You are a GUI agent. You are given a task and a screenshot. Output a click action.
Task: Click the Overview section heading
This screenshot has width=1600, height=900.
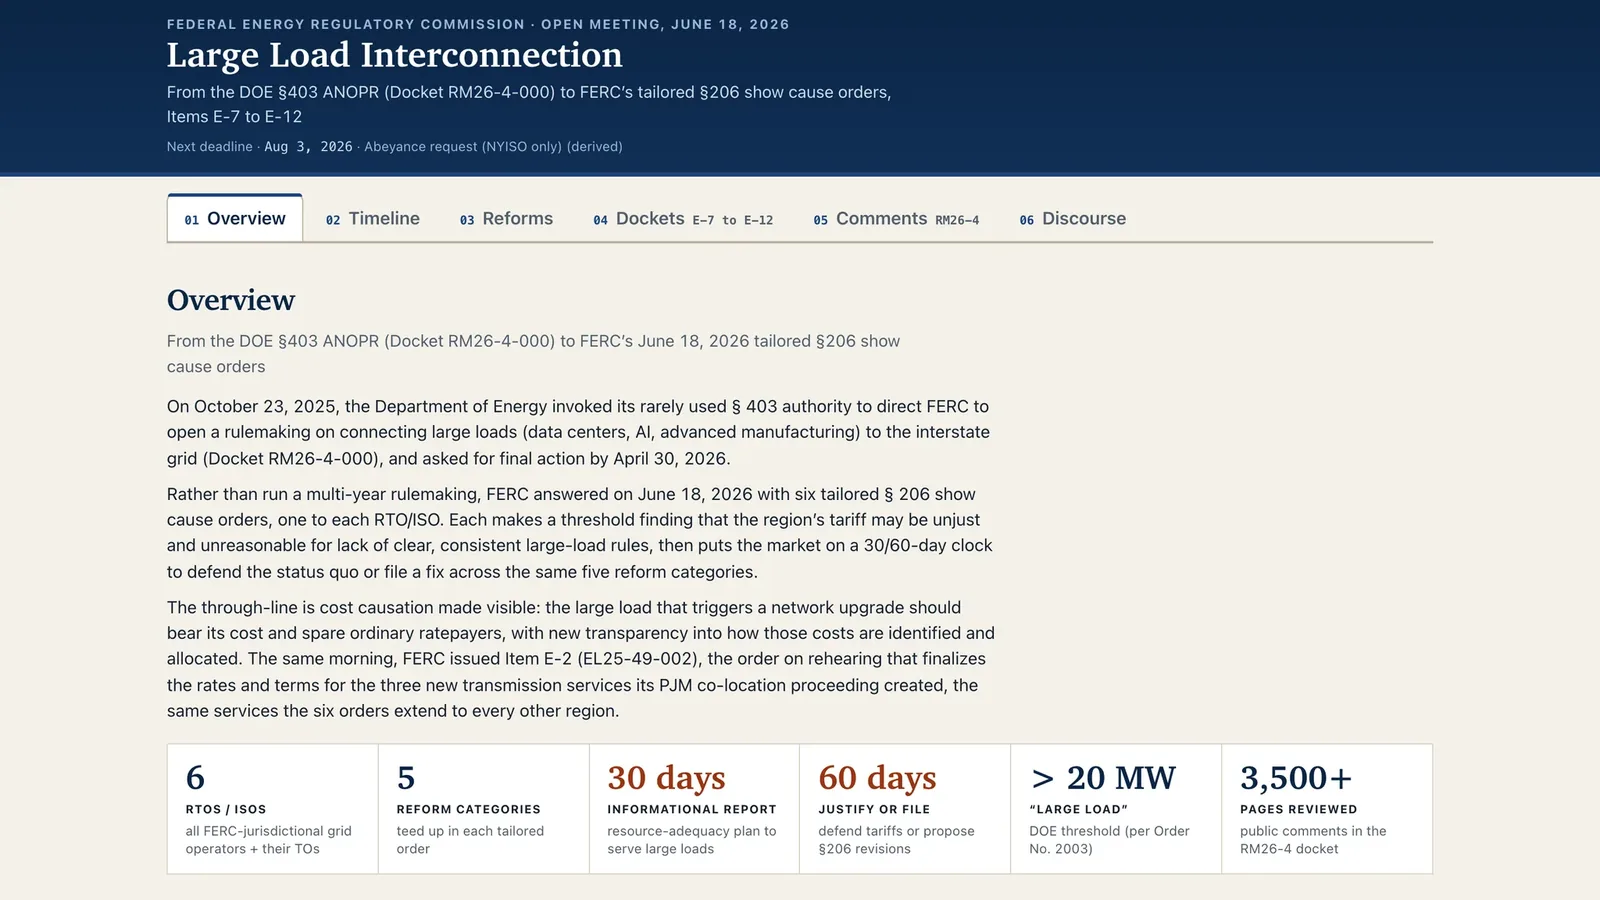tap(231, 300)
